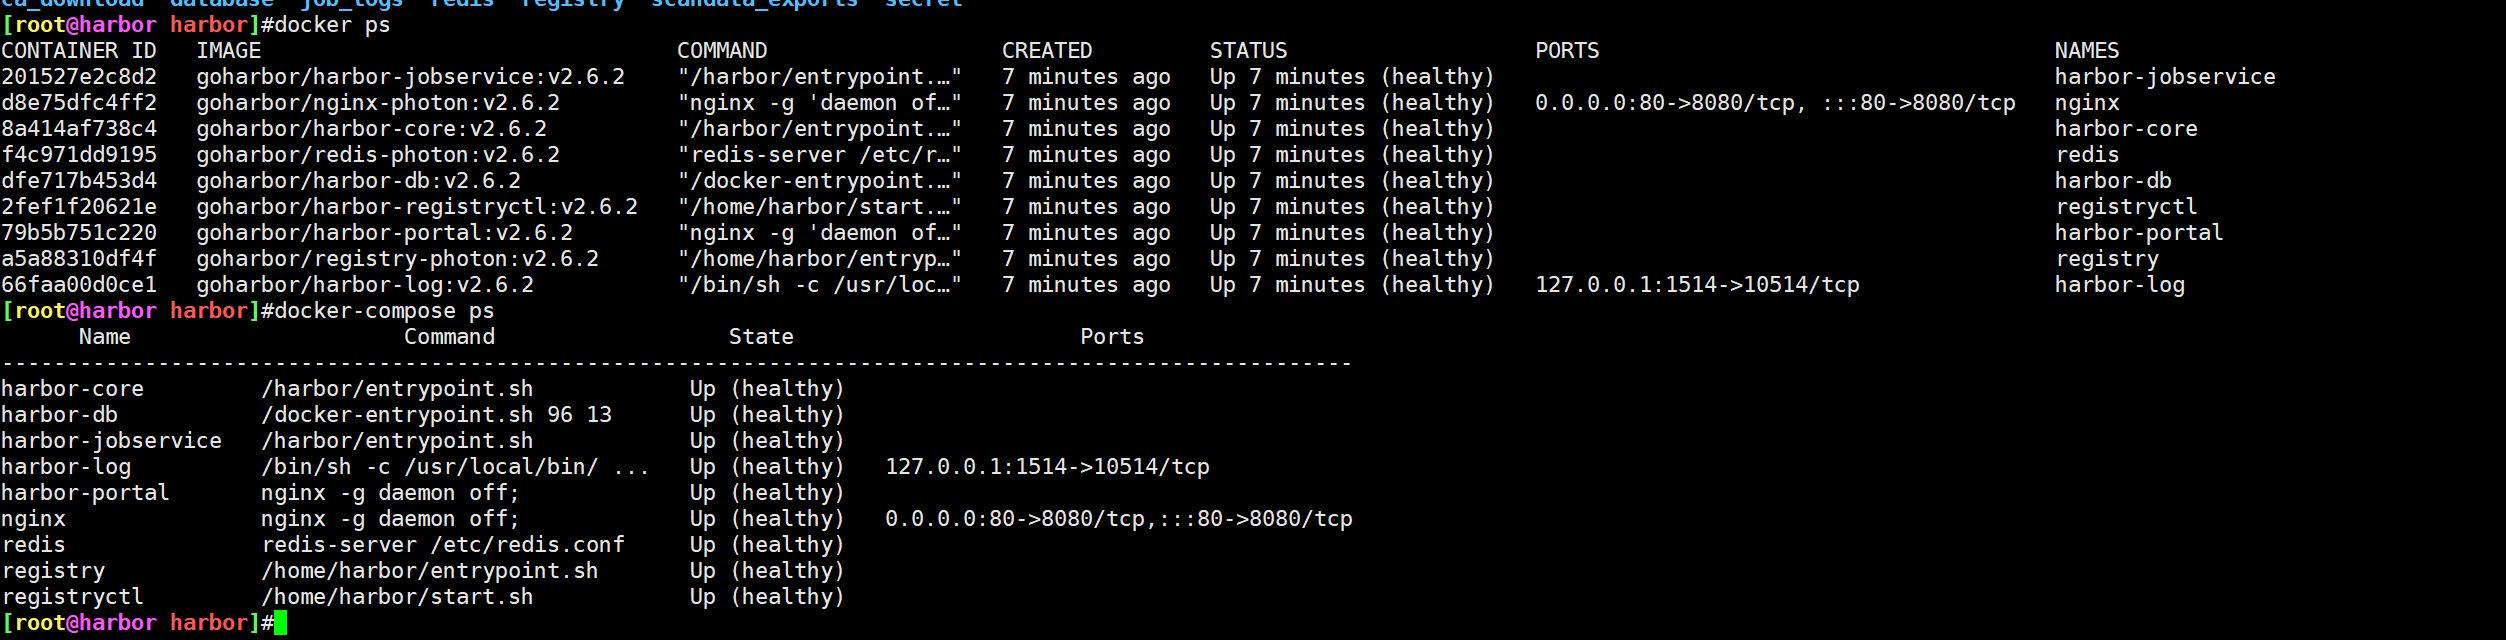This screenshot has height=640, width=2506.
Task: Click container ID a5a88310df4f
Action: pyautogui.click(x=79, y=259)
